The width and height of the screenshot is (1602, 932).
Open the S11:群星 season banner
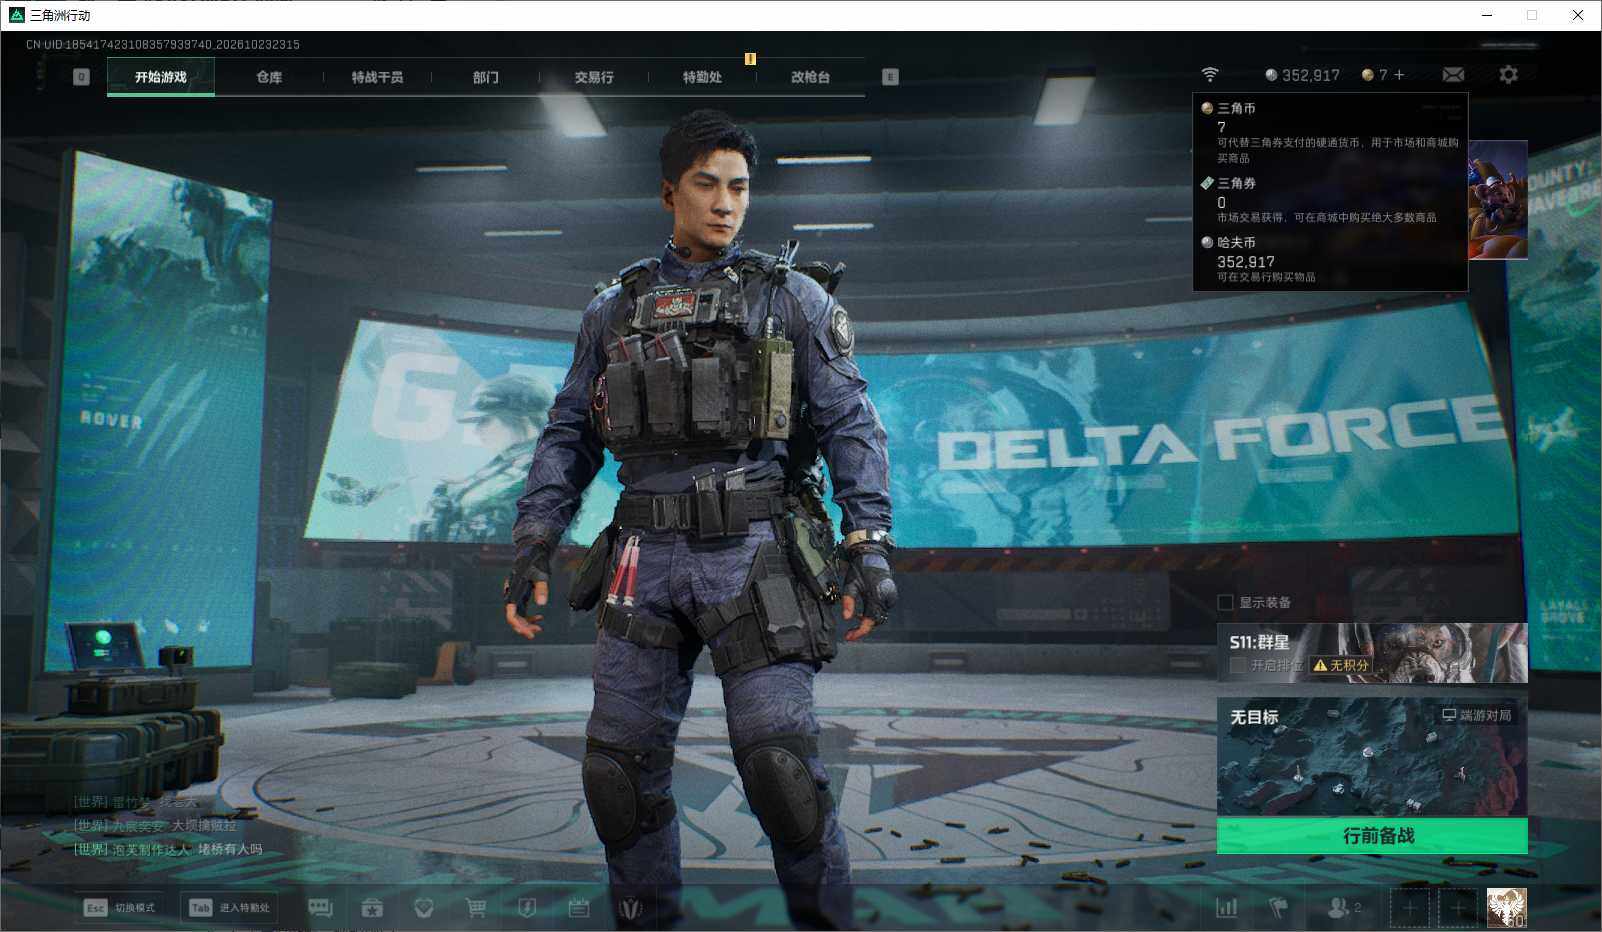click(1372, 653)
